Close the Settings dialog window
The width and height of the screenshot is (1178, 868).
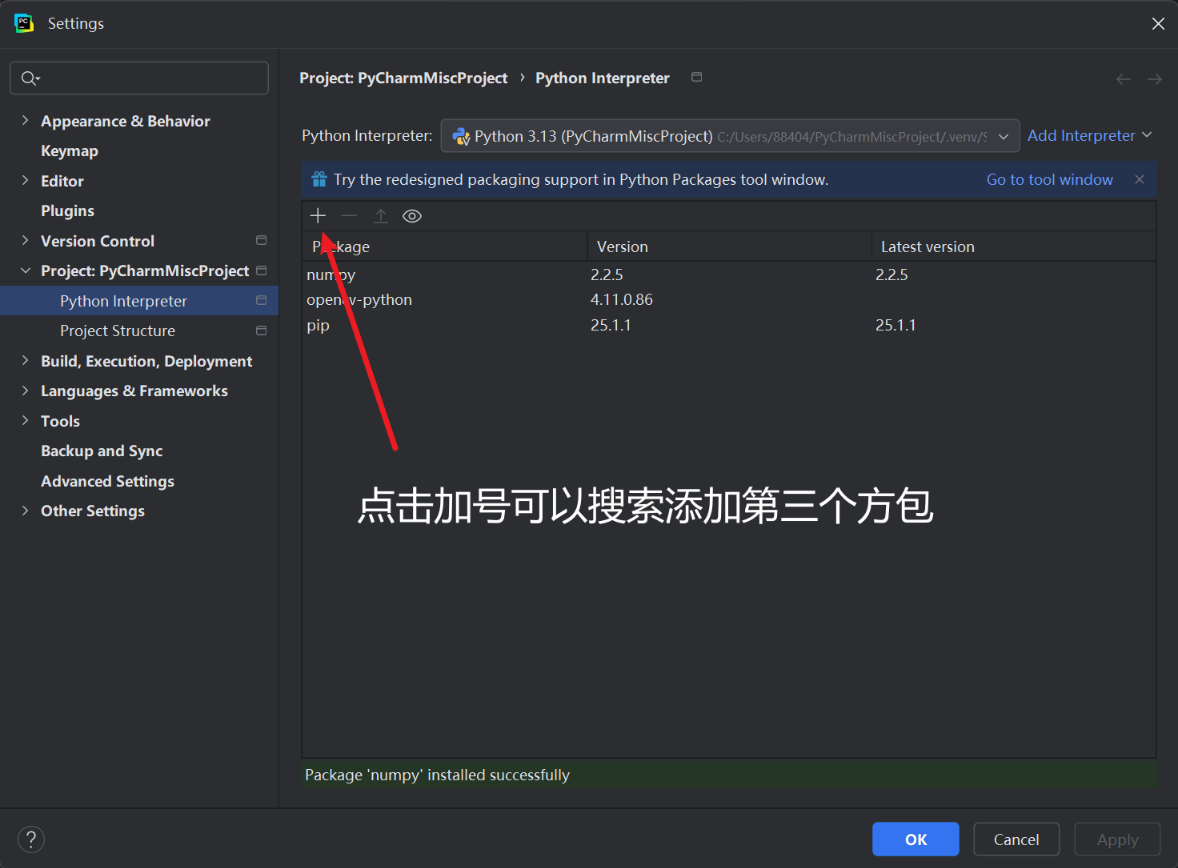point(1158,23)
